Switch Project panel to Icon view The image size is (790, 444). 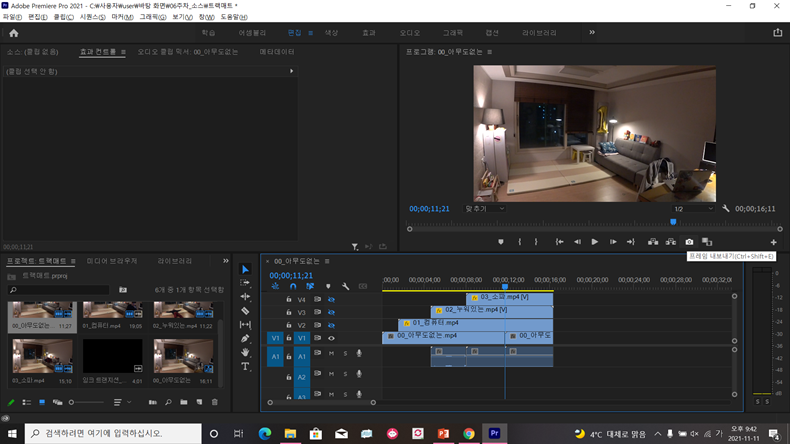click(42, 402)
